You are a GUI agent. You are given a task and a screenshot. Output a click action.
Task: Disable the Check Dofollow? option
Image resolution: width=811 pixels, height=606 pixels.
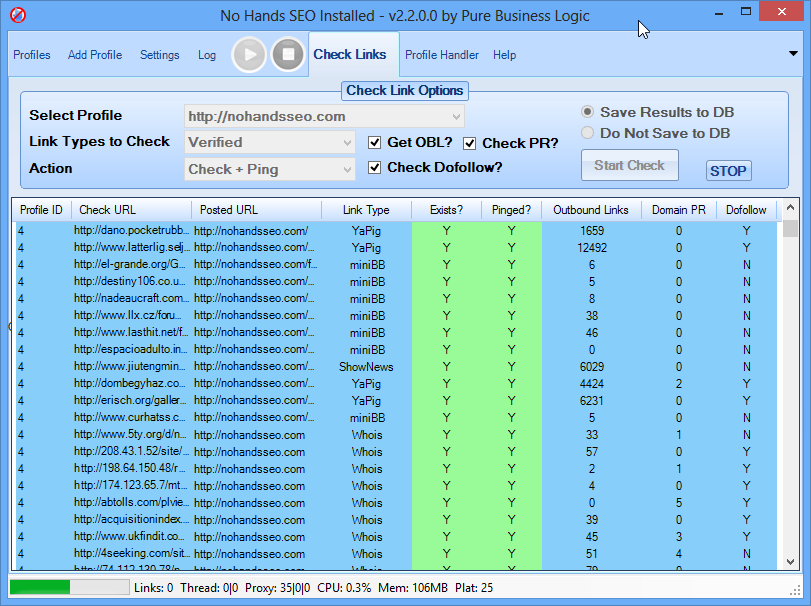375,168
